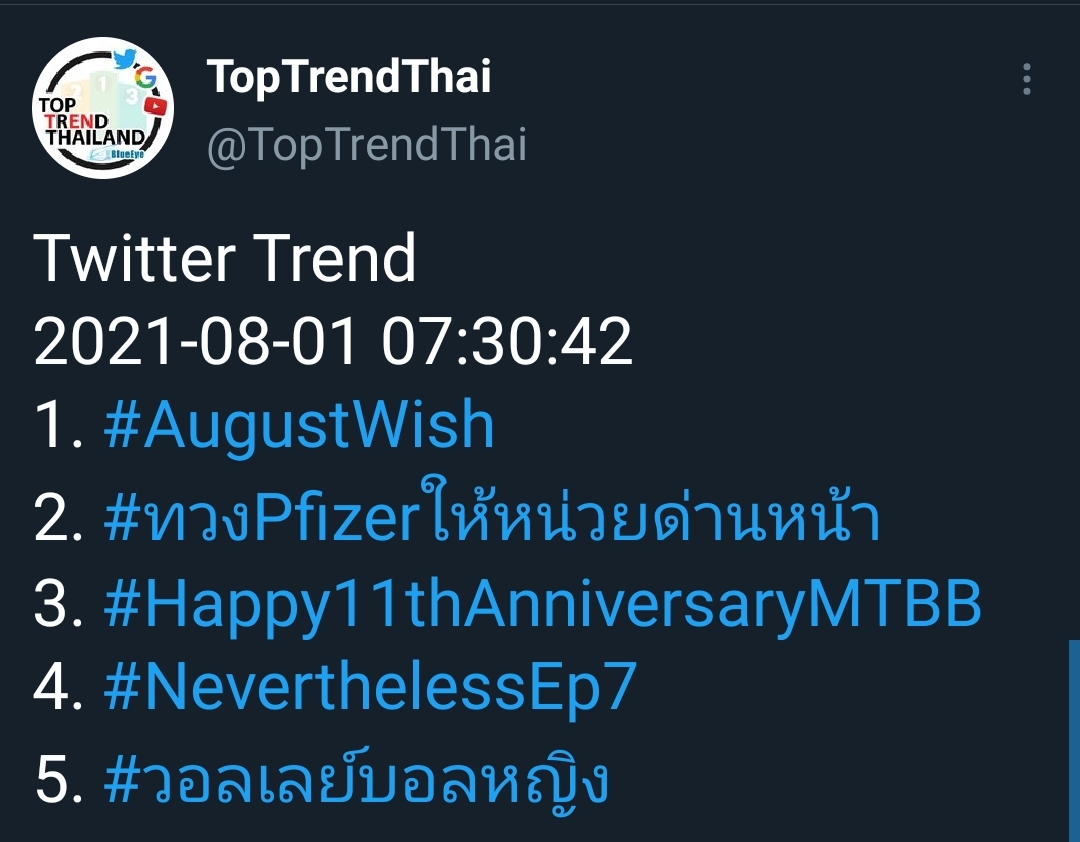Click the 2021-08-01 07:30:42 timestamp line
The image size is (1080, 842).
333,341
